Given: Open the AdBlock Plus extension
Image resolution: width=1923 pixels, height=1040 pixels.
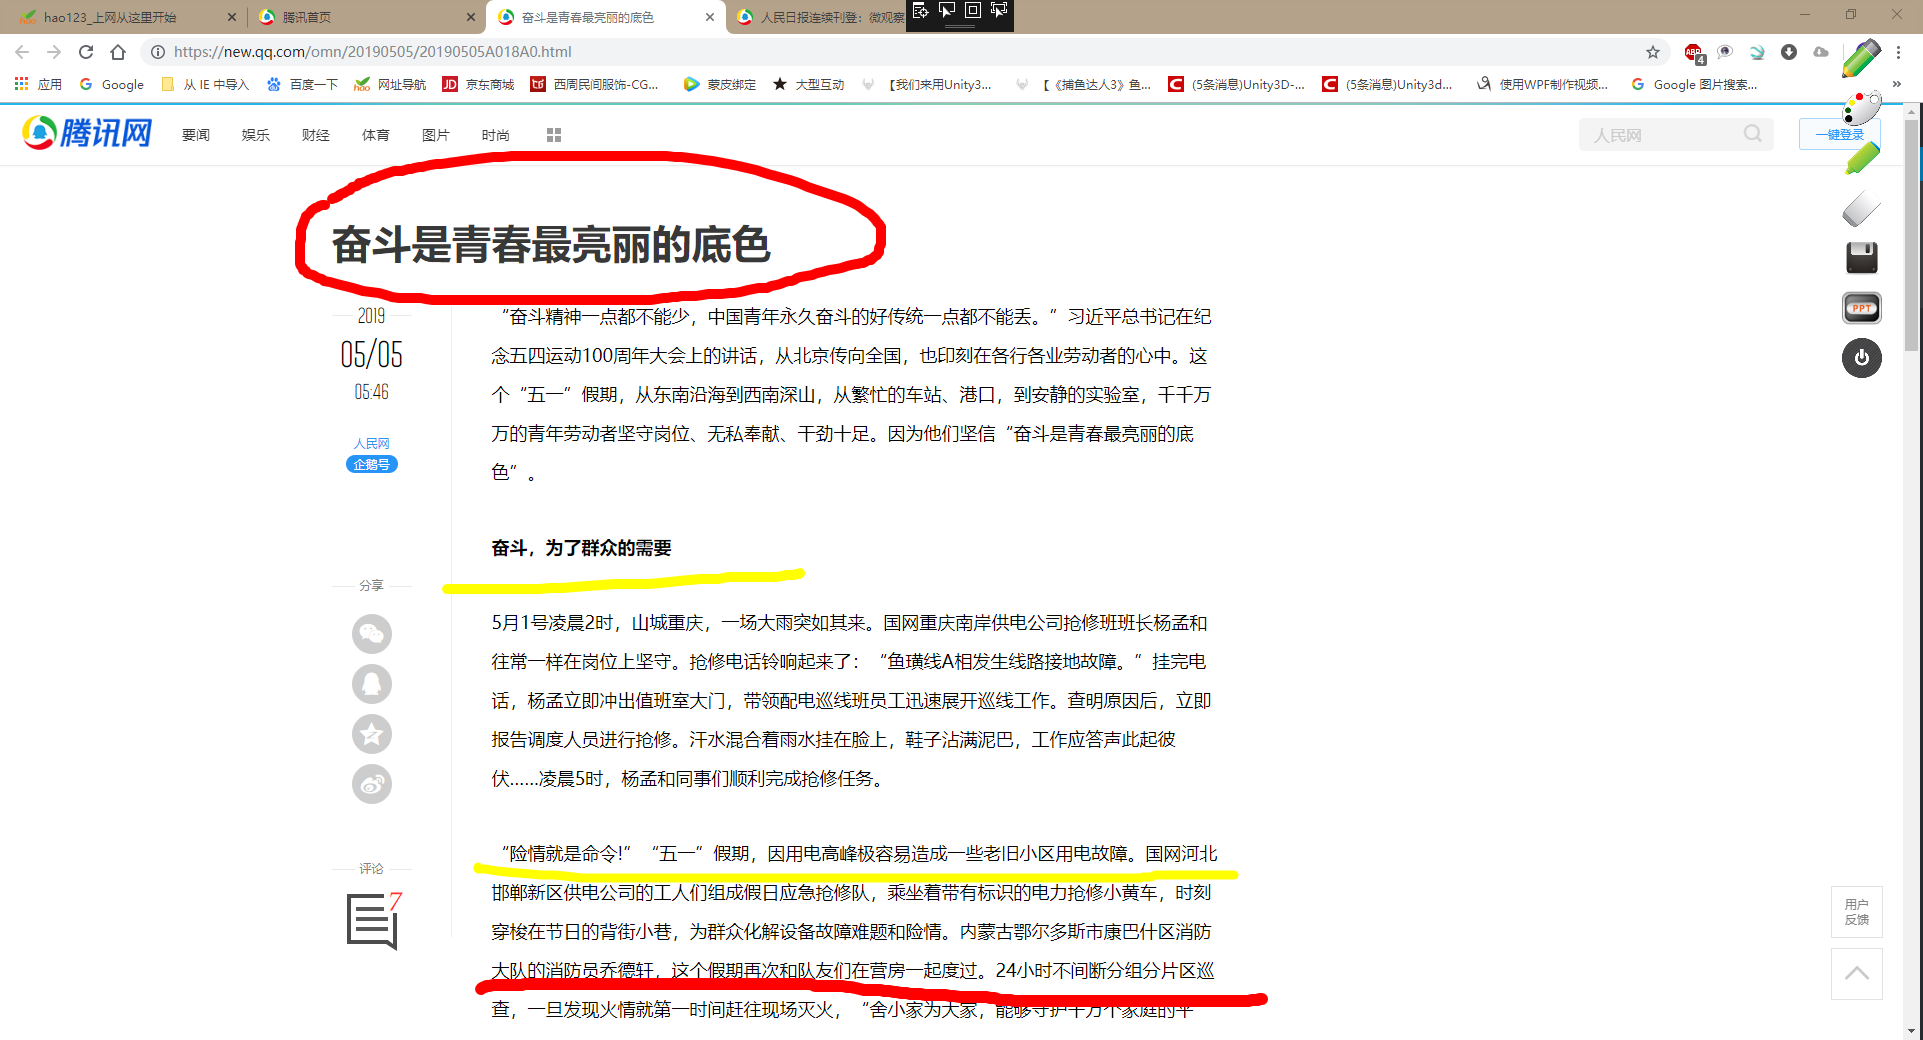Looking at the screenshot, I should 1693,52.
